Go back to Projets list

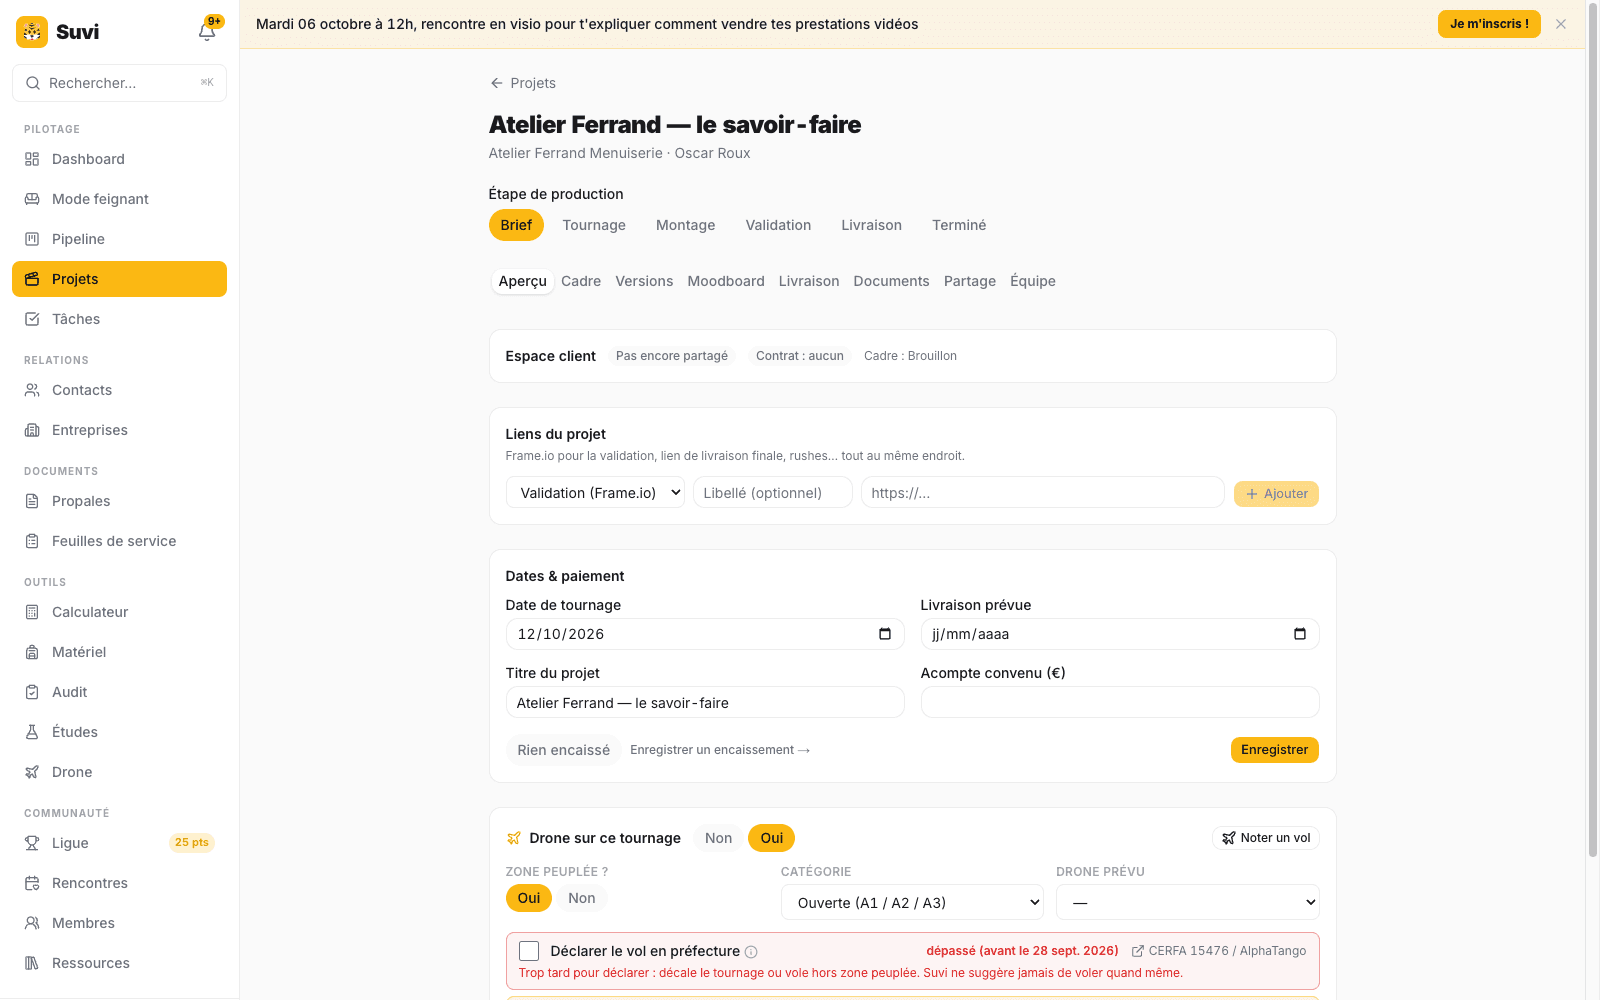tap(522, 83)
